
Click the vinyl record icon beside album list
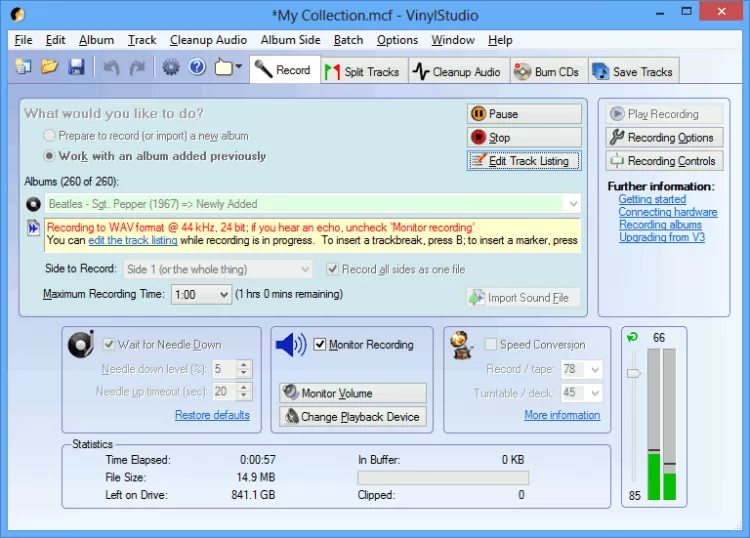tap(32, 204)
